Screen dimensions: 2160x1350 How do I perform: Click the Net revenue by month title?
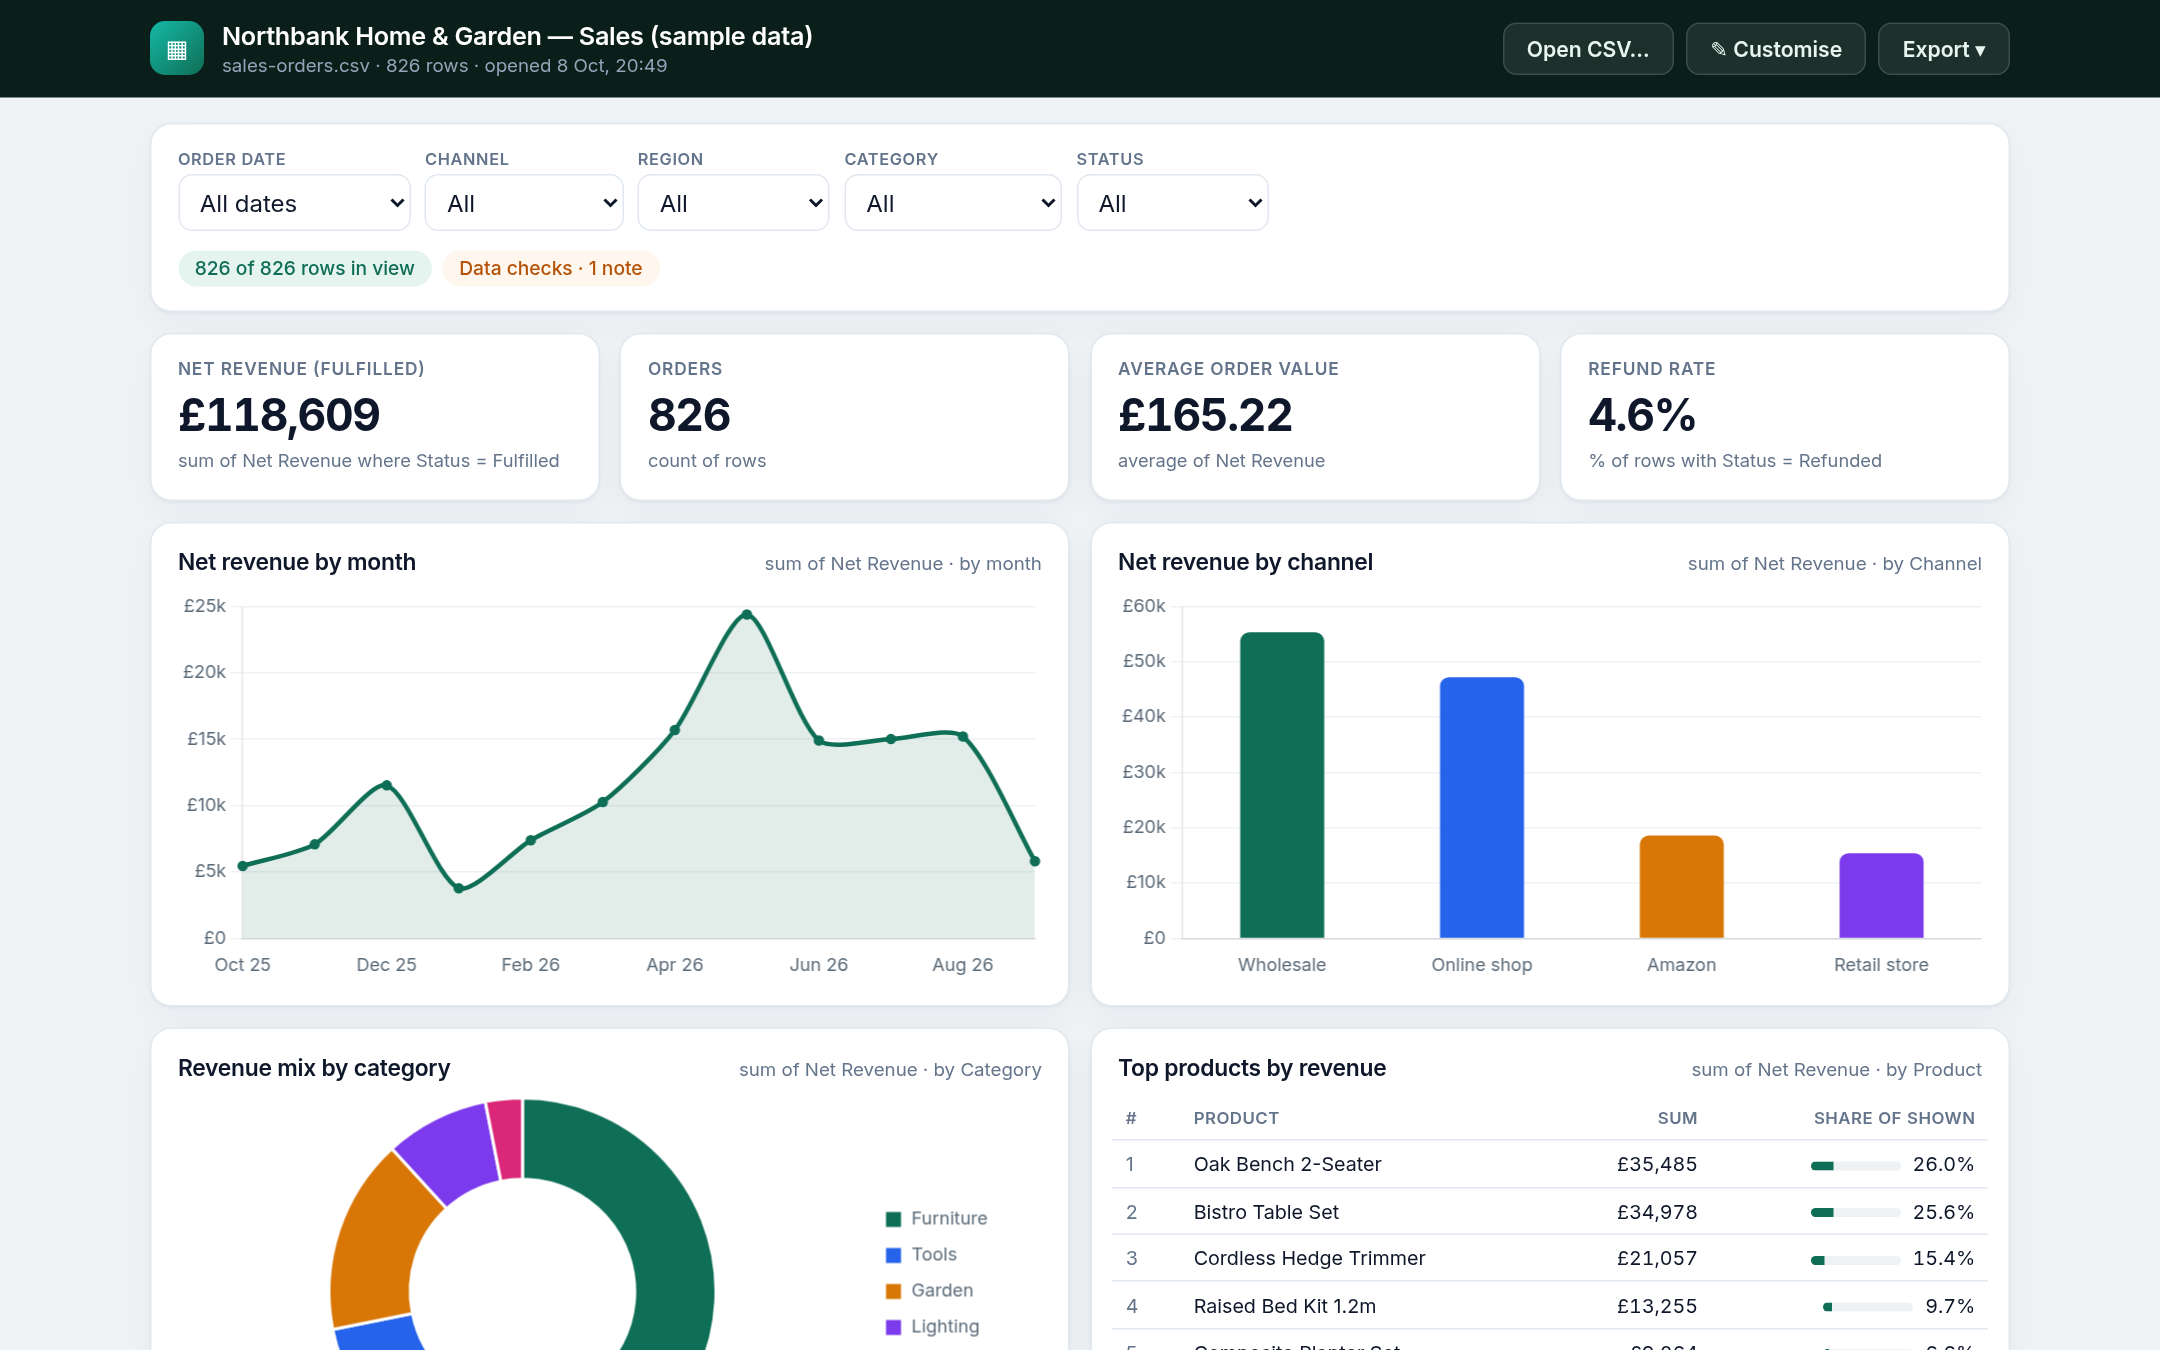tap(297, 562)
